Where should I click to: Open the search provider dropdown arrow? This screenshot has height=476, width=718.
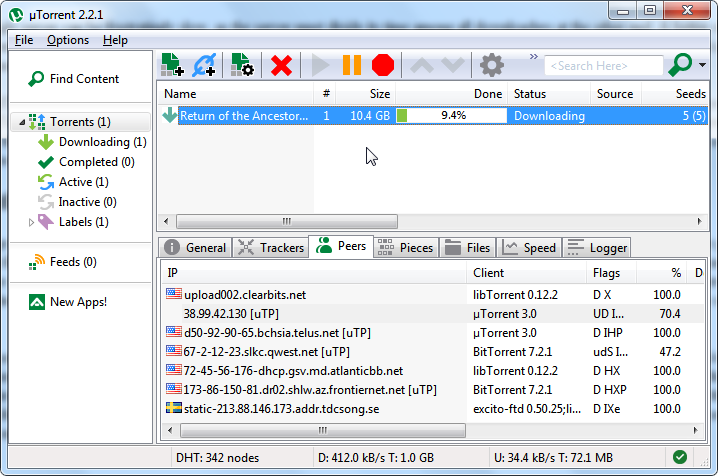[702, 65]
